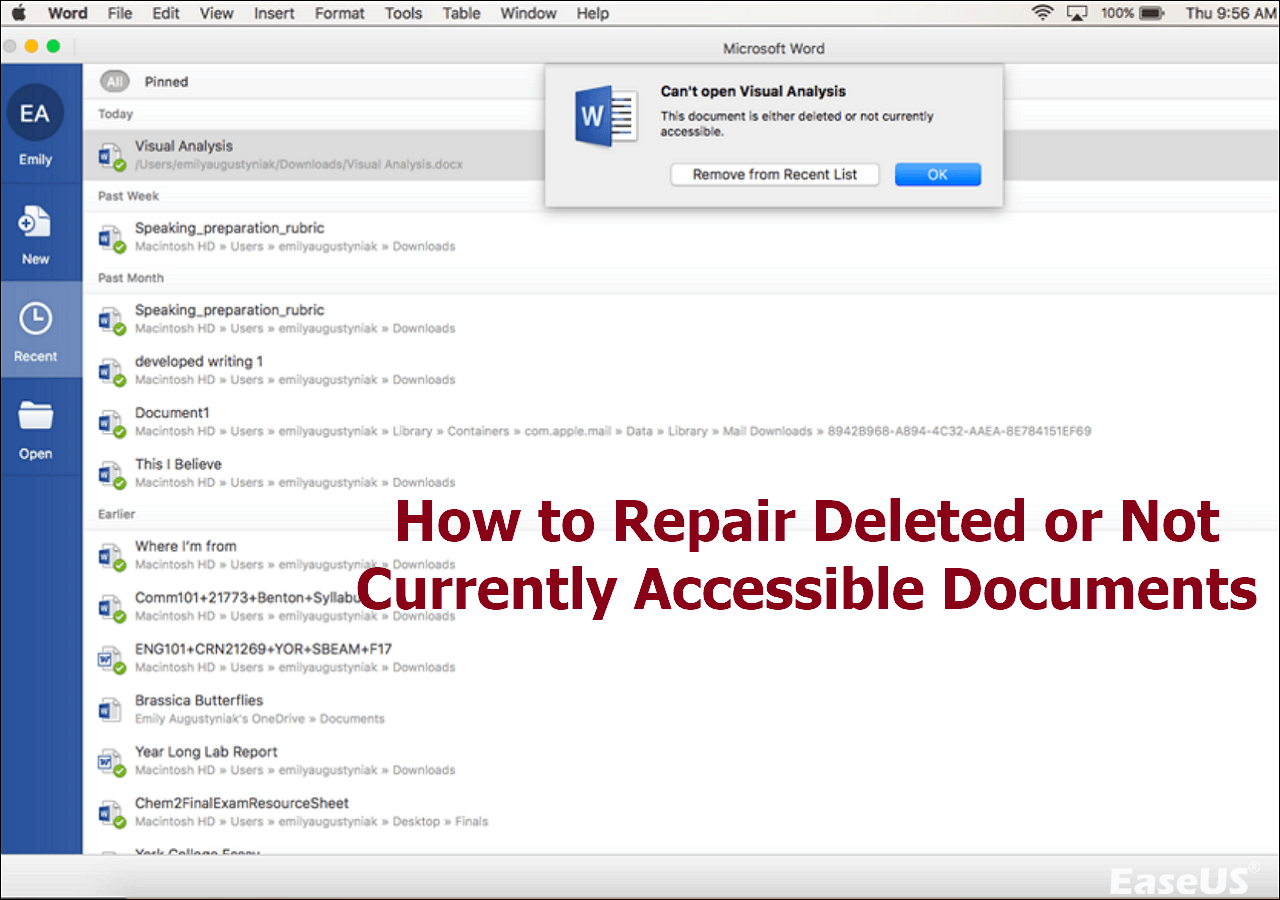The height and width of the screenshot is (900, 1280).
Task: Click the Past Month section header
Action: click(131, 278)
